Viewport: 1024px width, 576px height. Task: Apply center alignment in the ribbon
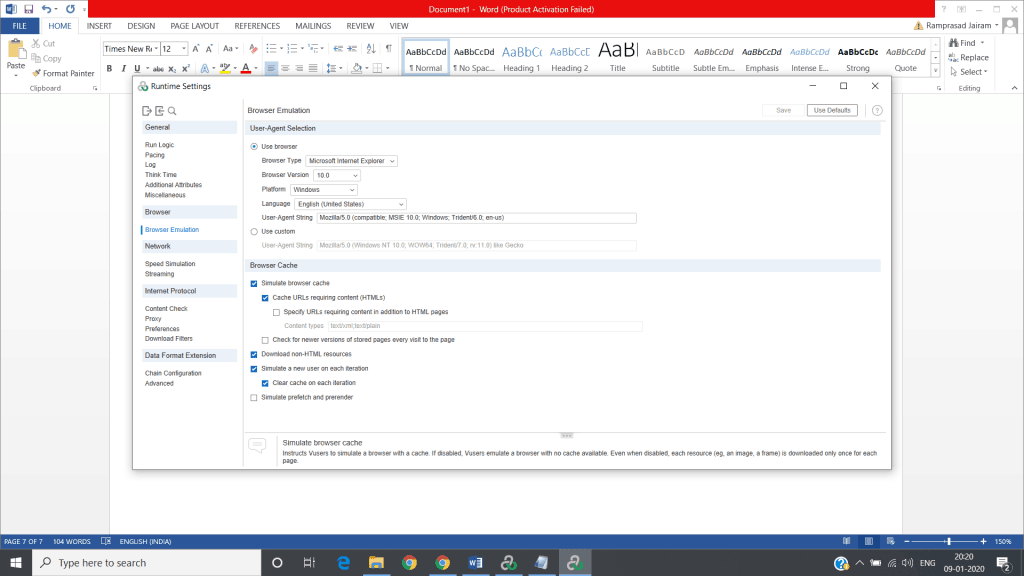[285, 68]
